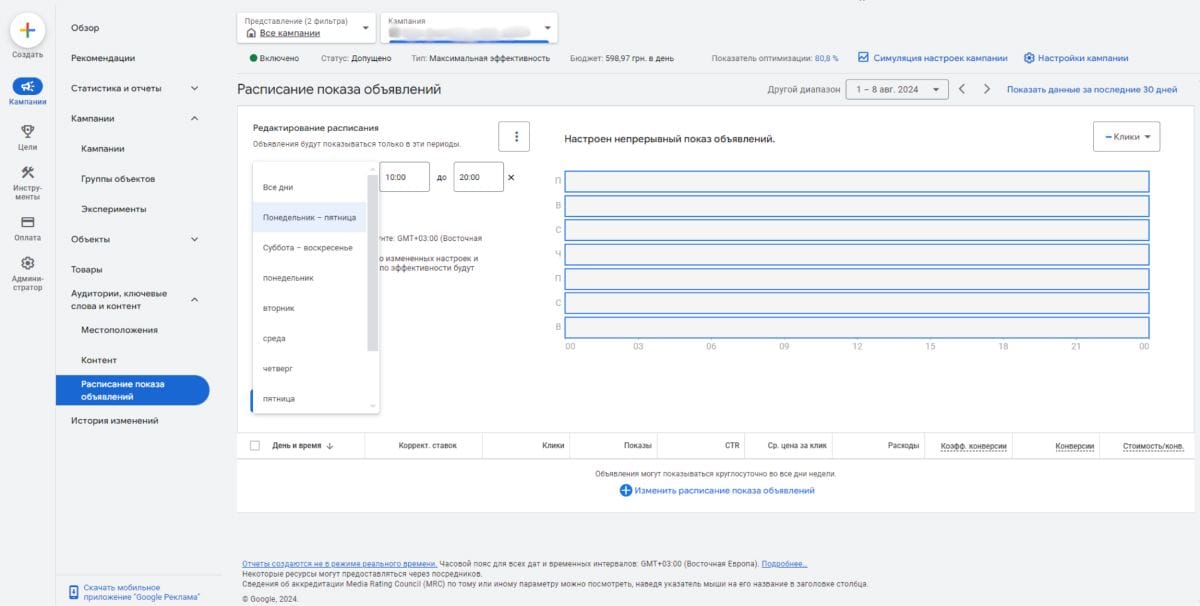Sort by День и время column
Screen dimensions: 1200x606
point(303,445)
